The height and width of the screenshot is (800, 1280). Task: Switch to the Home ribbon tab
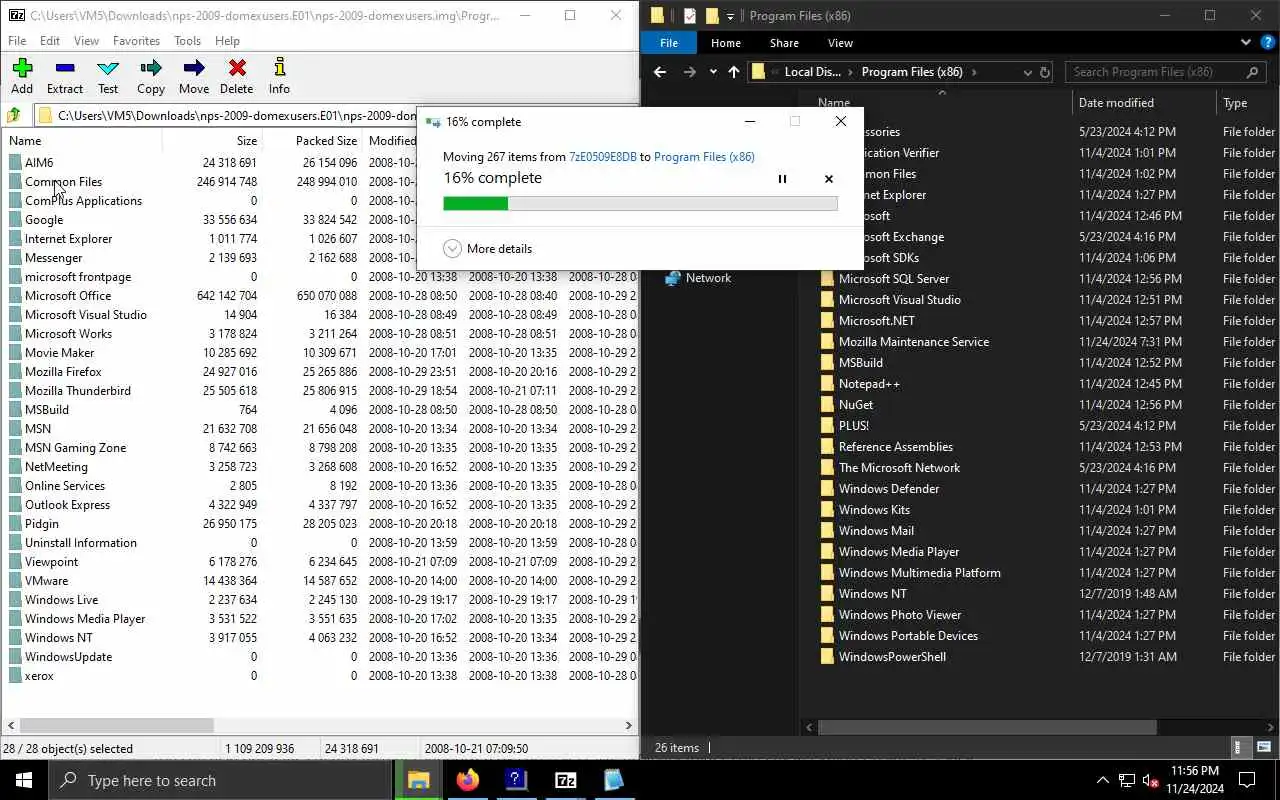(x=726, y=43)
